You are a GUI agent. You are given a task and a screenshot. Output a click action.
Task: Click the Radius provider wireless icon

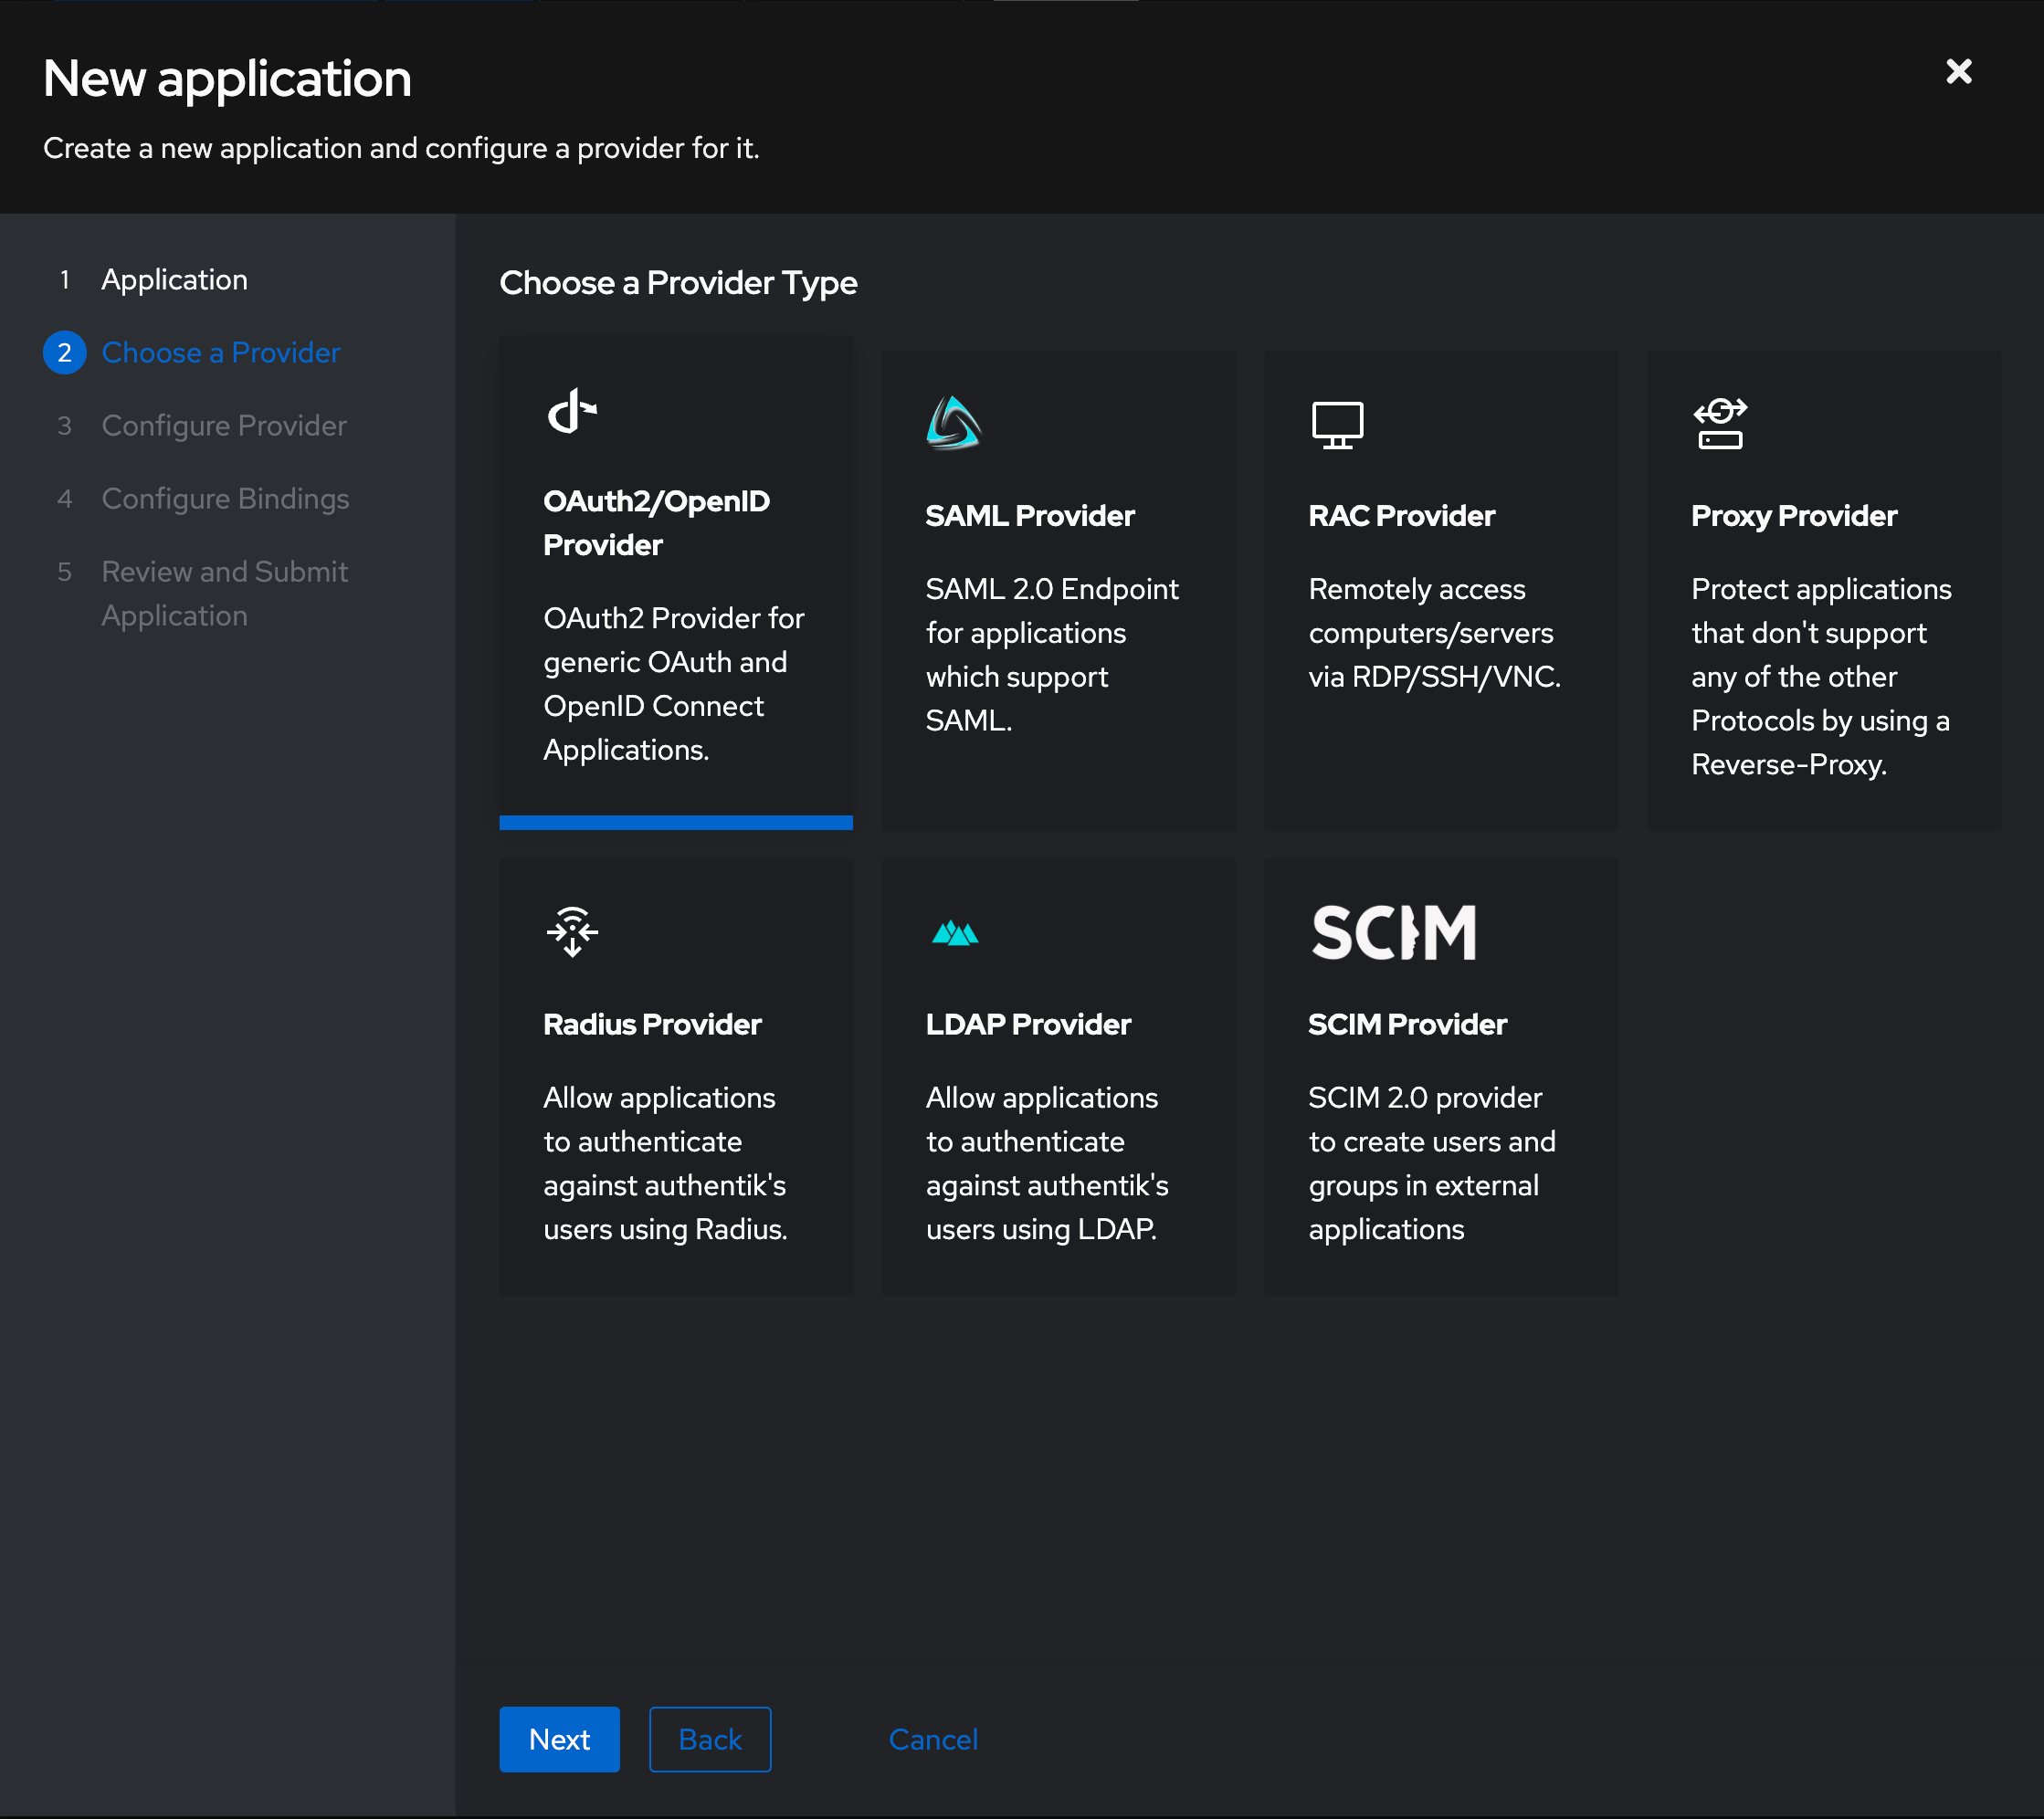coord(571,932)
